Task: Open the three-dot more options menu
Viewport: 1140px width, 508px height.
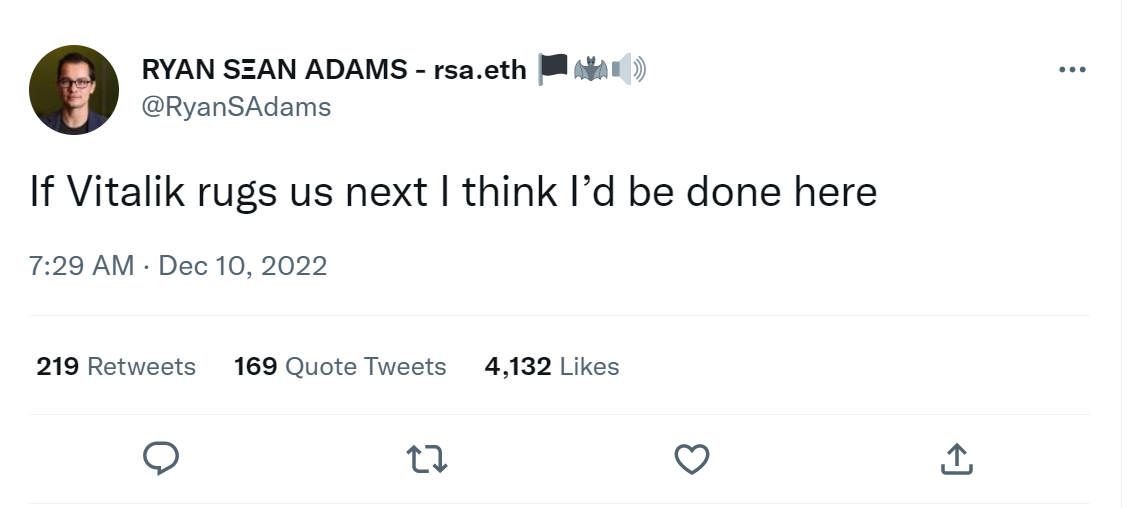Action: click(x=1072, y=70)
